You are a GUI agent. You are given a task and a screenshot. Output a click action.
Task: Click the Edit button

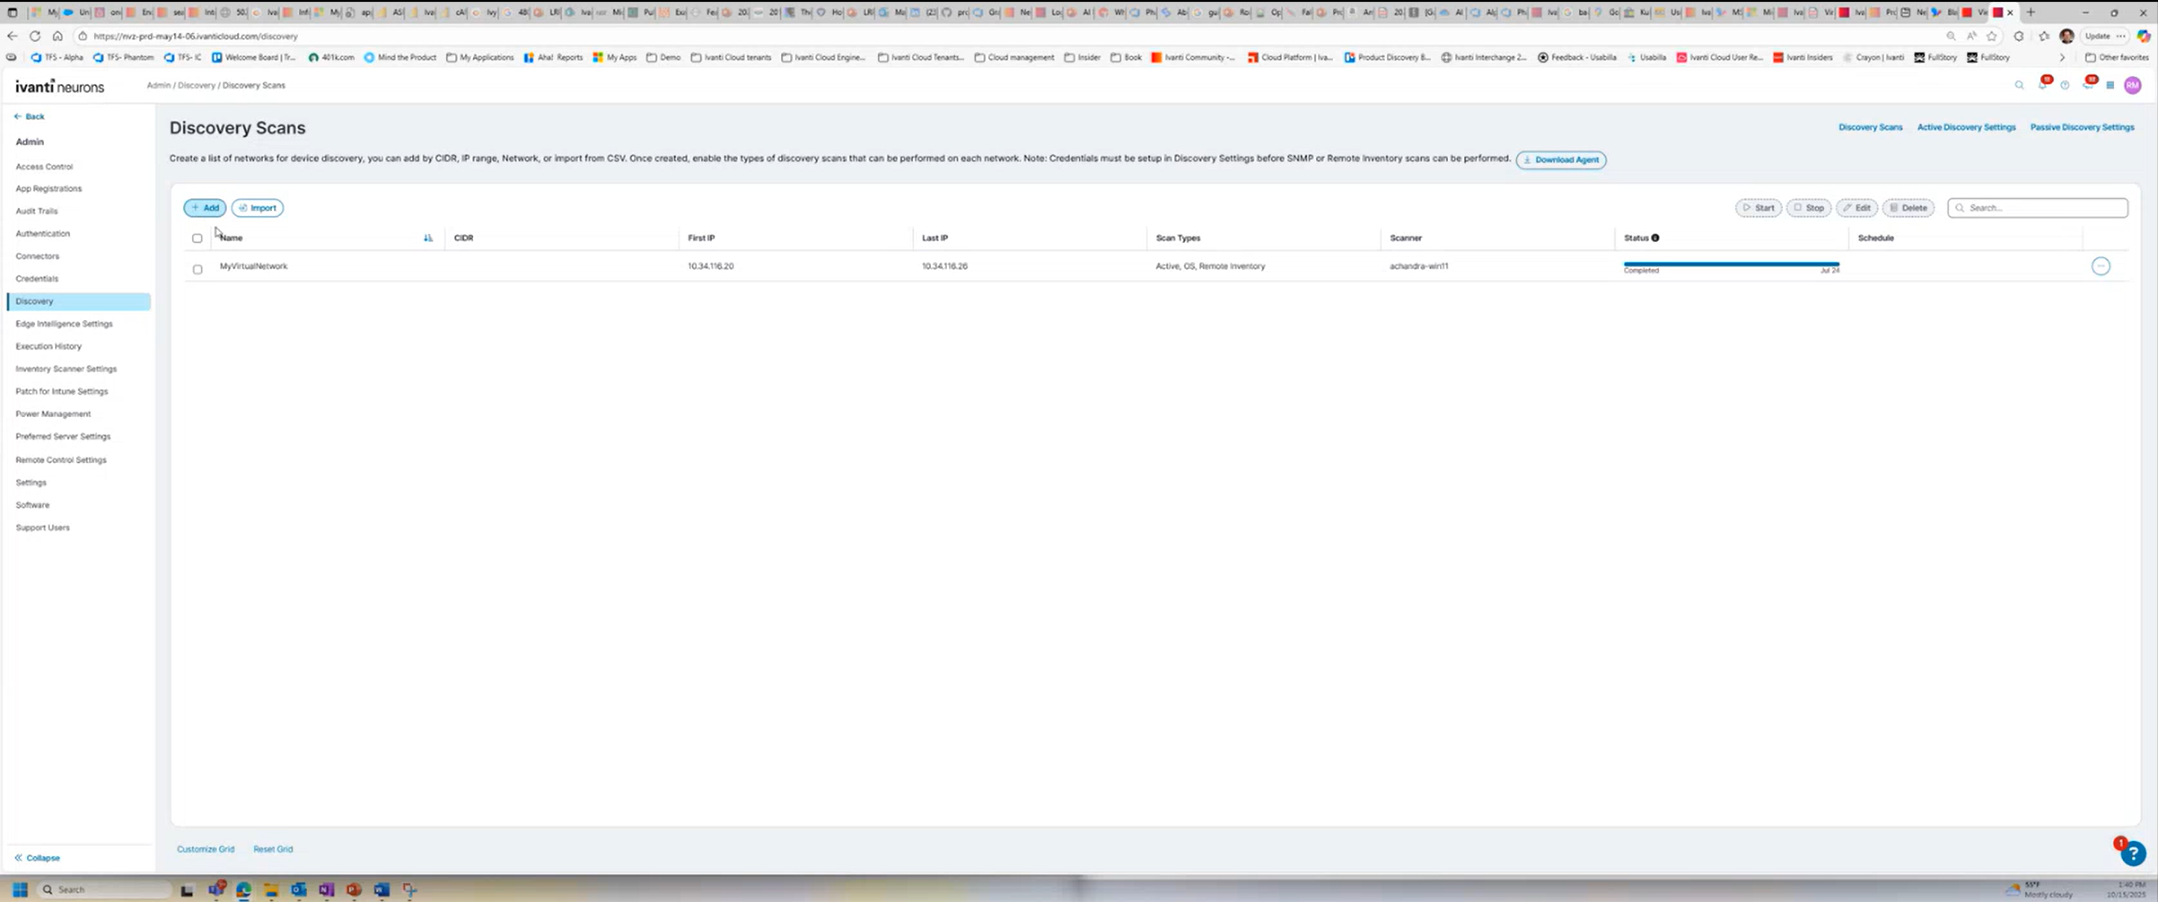click(x=1857, y=208)
